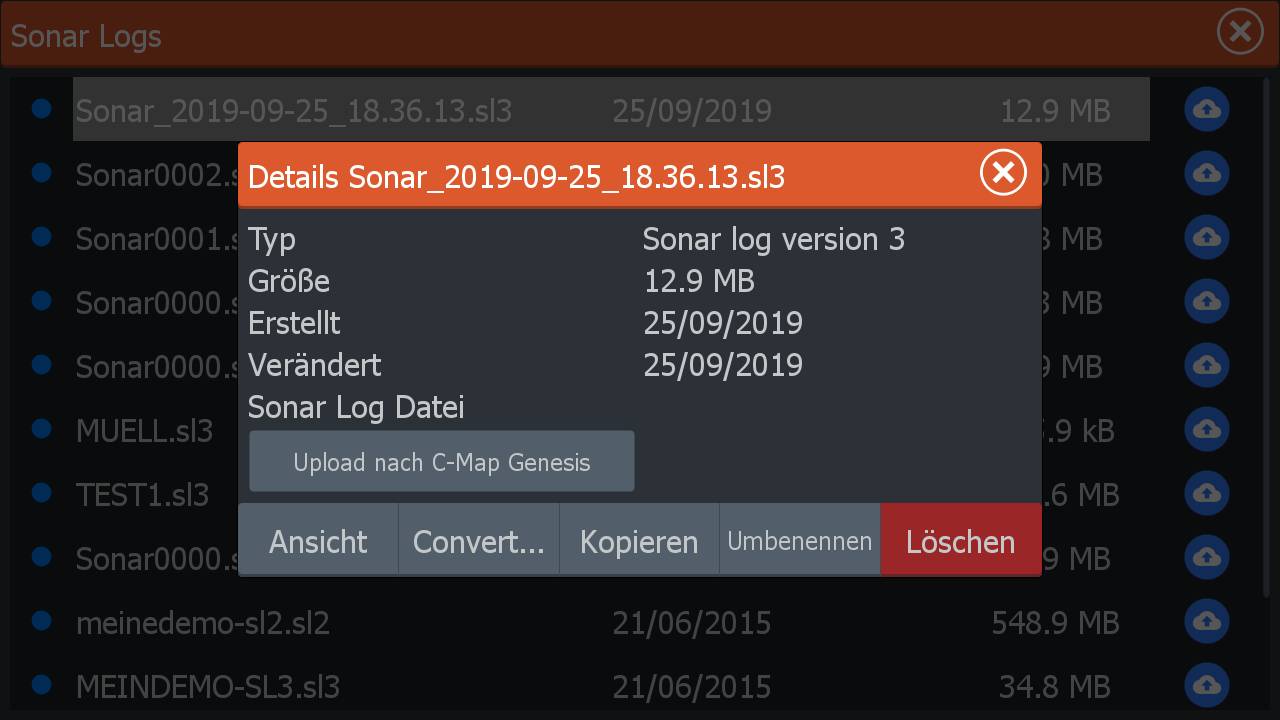Select the MUELL.sl3 file entry
The width and height of the screenshot is (1280, 720).
point(145,431)
